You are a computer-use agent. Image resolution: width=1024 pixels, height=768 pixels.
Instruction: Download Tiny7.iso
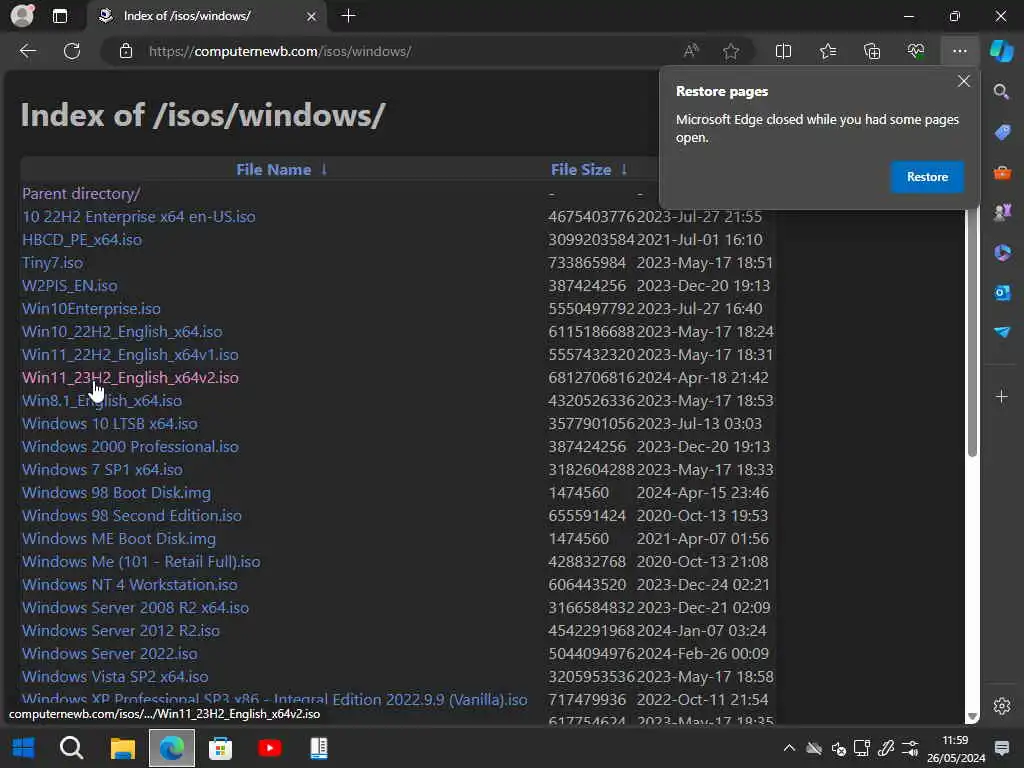click(x=52, y=263)
